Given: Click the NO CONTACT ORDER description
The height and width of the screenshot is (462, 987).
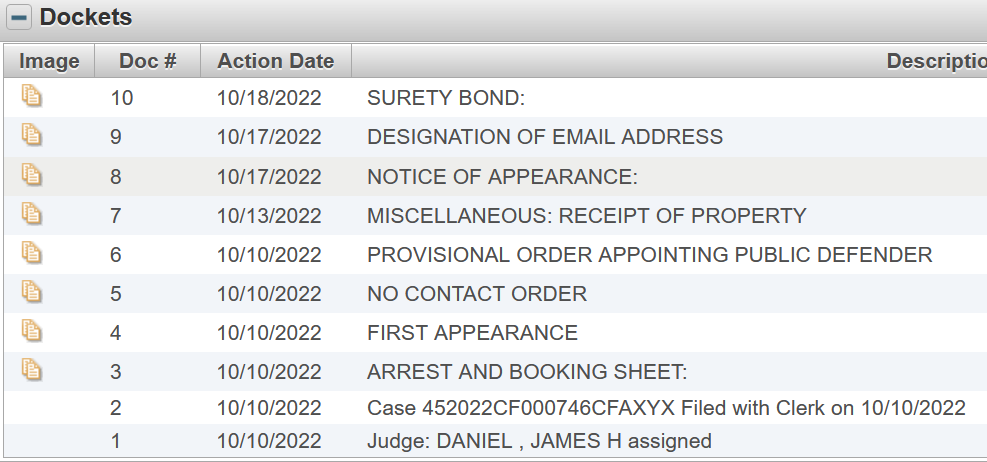Looking at the screenshot, I should pyautogui.click(x=477, y=294).
